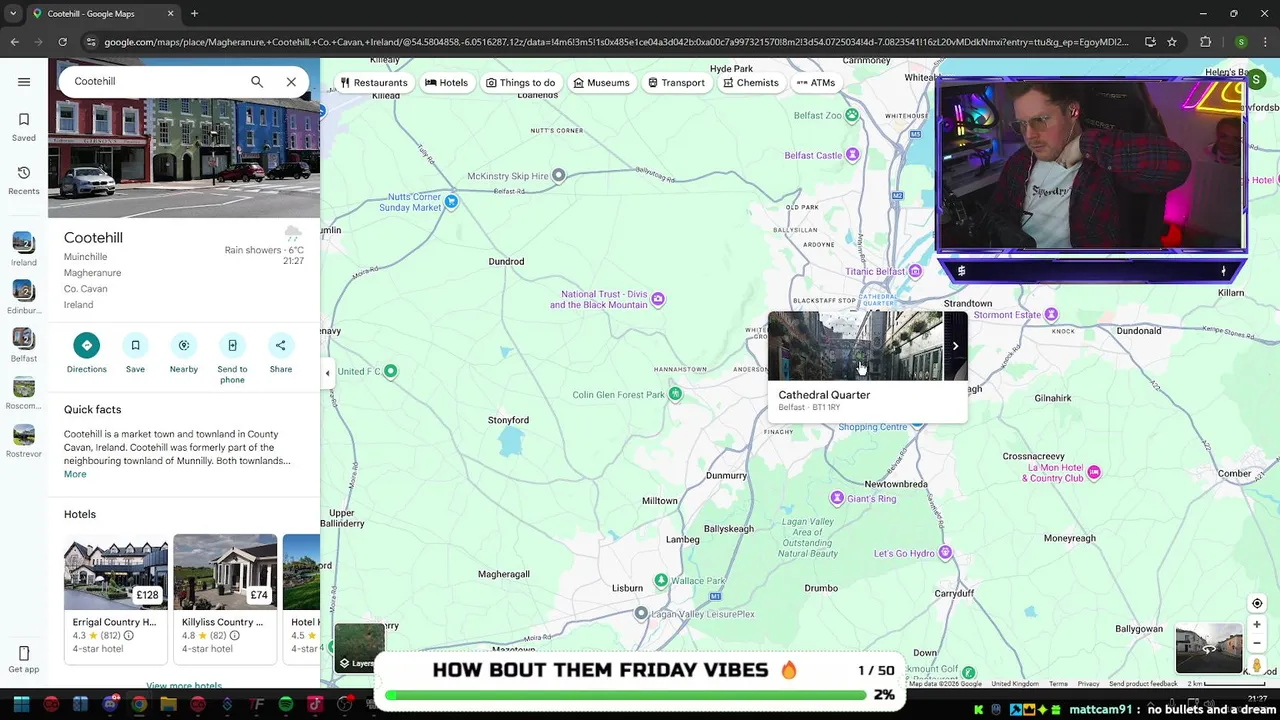Viewport: 1280px width, 720px height.
Task: Click the search magnifier icon
Action: [257, 82]
